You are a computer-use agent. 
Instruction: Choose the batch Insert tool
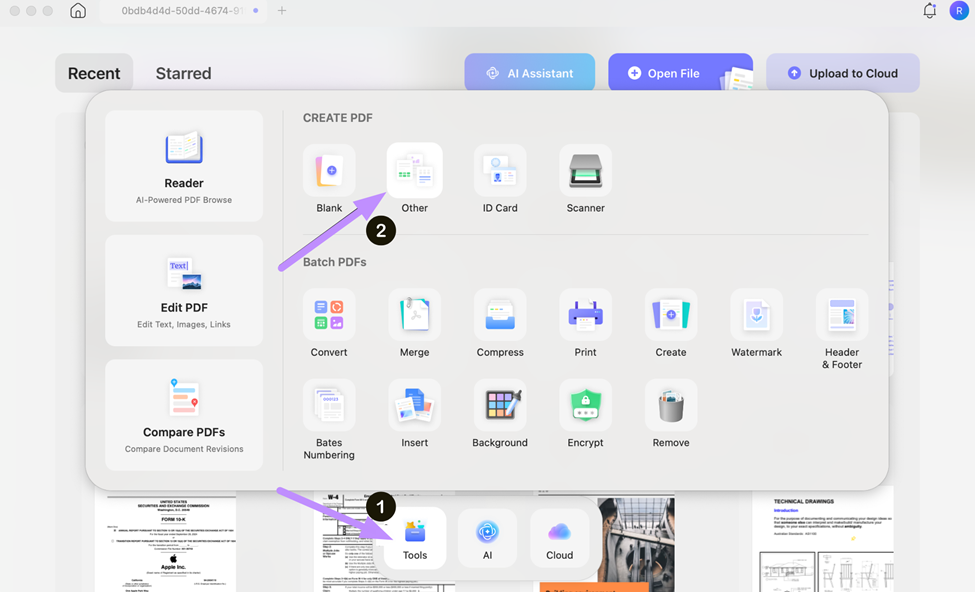pyautogui.click(x=415, y=405)
